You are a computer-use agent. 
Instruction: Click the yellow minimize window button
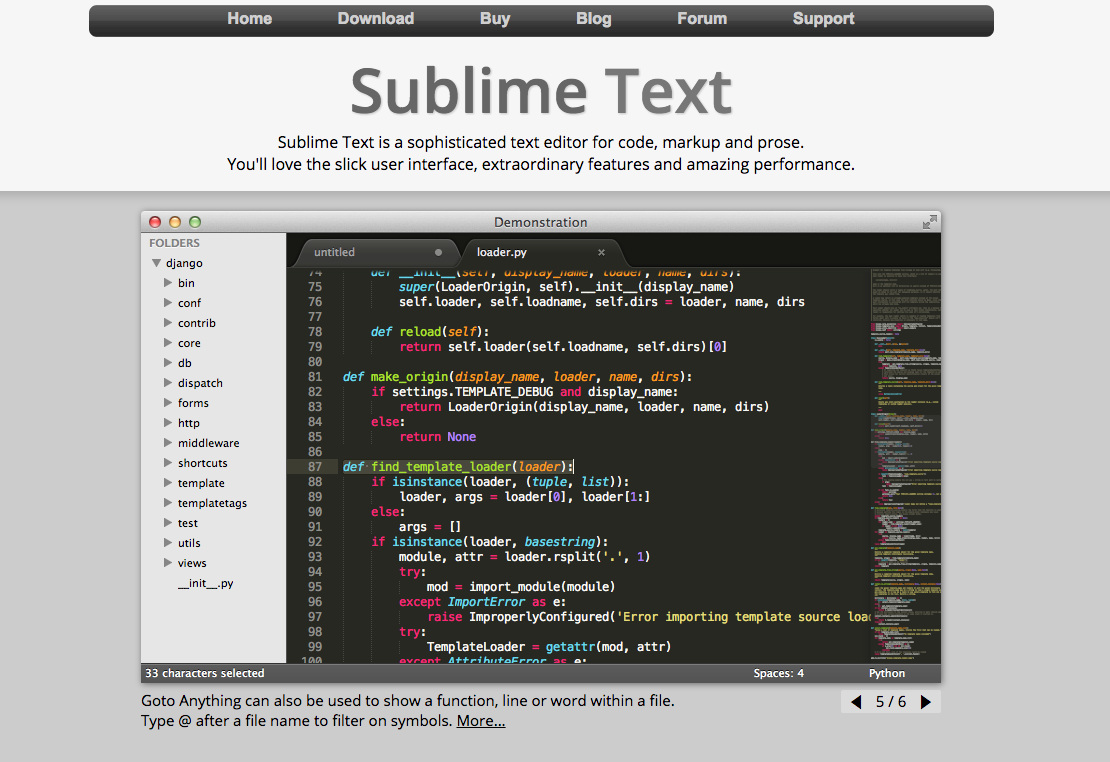click(x=175, y=222)
